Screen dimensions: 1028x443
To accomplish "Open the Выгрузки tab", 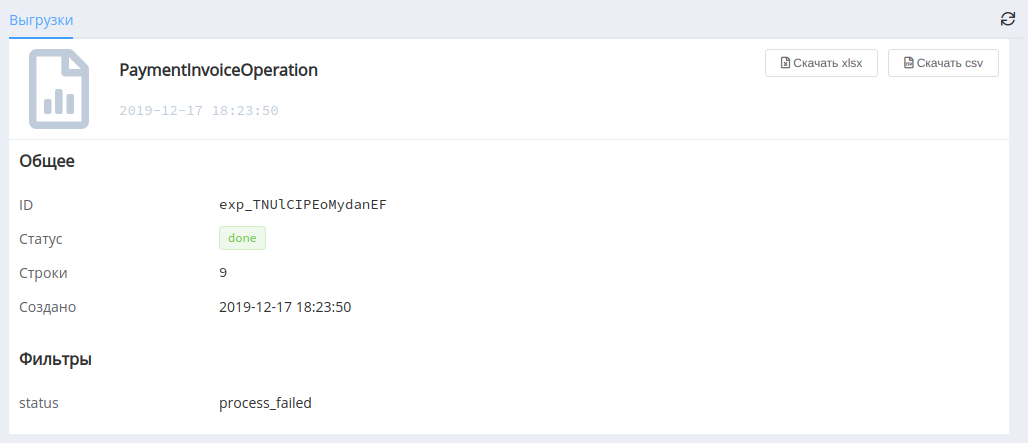I will coord(41,20).
